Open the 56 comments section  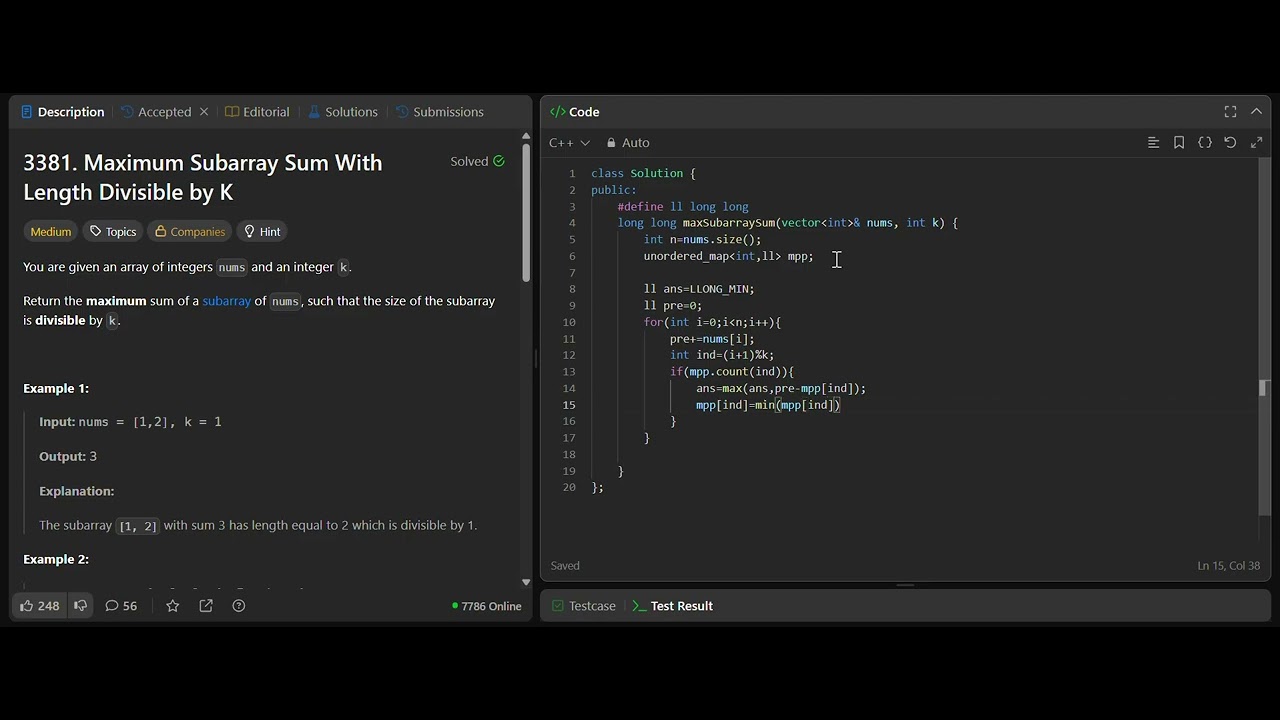pyautogui.click(x=121, y=606)
